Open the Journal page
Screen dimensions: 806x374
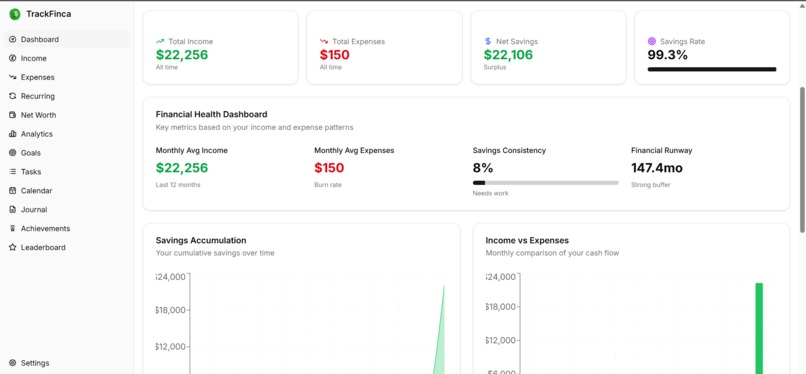67,210
